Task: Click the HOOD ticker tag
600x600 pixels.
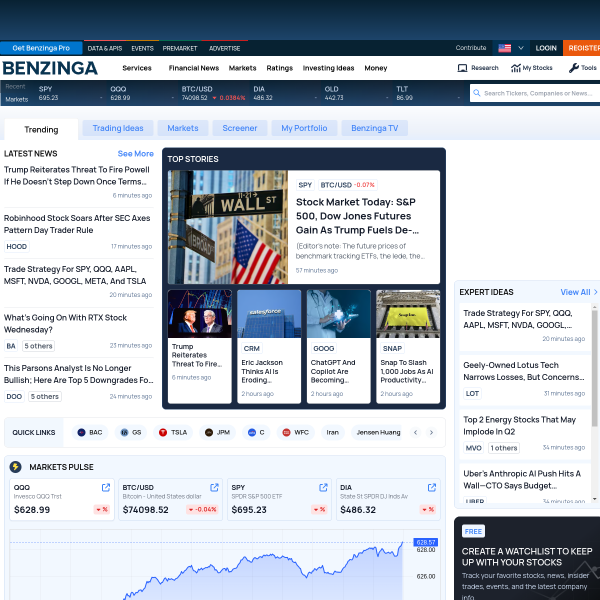Action: point(17,246)
